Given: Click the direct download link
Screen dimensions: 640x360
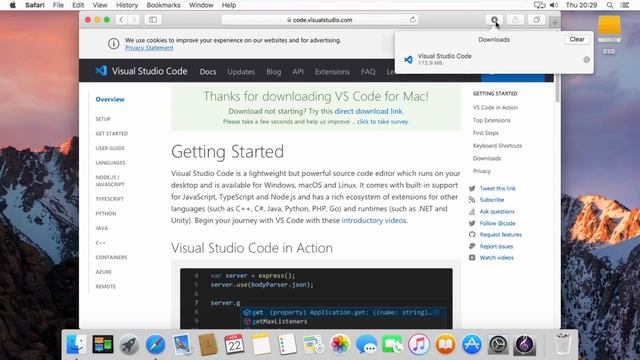Looking at the screenshot, I should pos(368,111).
